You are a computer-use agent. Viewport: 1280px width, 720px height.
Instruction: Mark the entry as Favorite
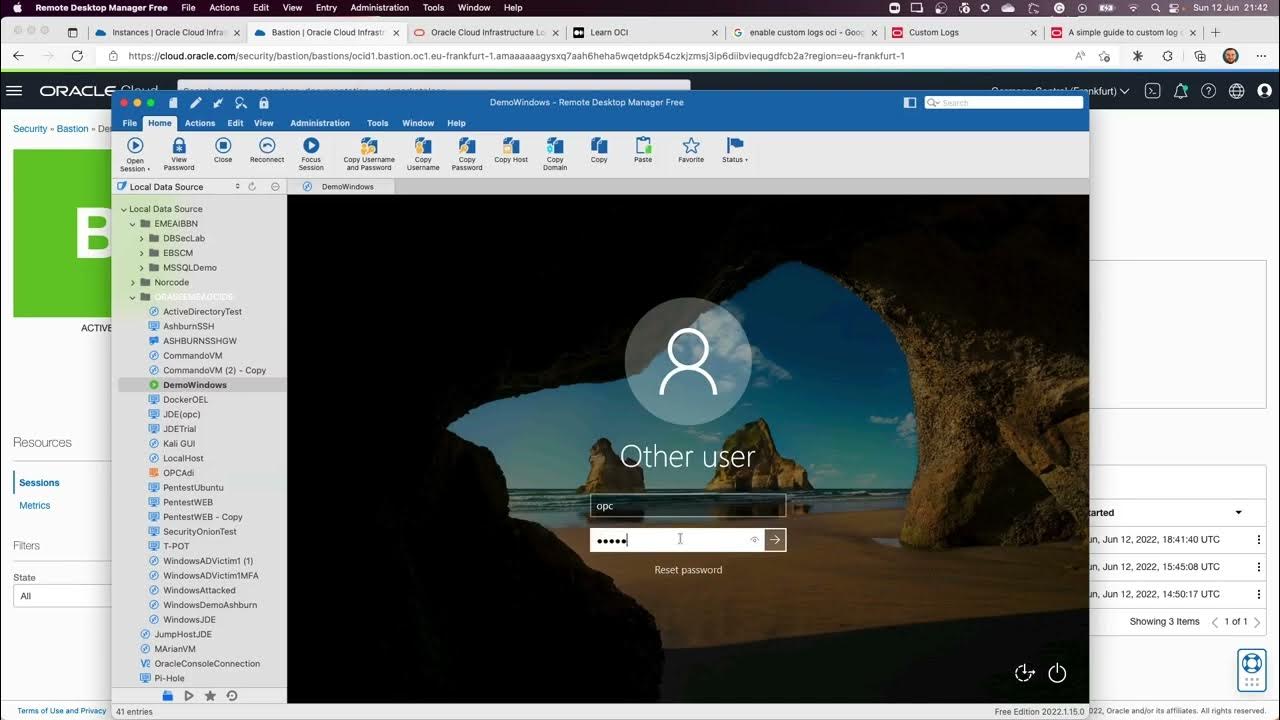tap(691, 150)
